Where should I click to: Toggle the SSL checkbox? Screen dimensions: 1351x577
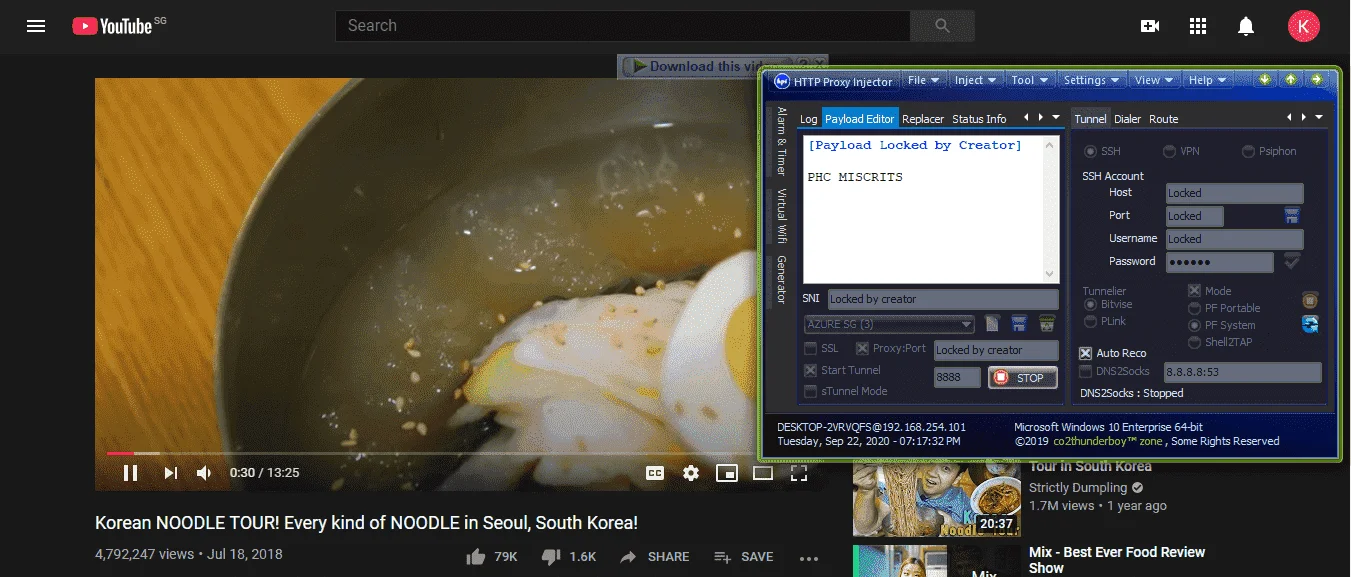click(811, 348)
